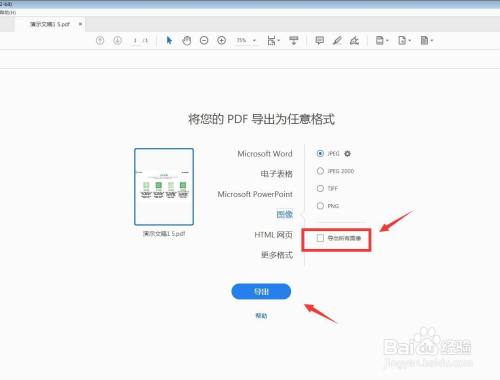This screenshot has width=500, height=380.
Task: Click the last document icon on the toolbar's right
Action: coord(427,41)
